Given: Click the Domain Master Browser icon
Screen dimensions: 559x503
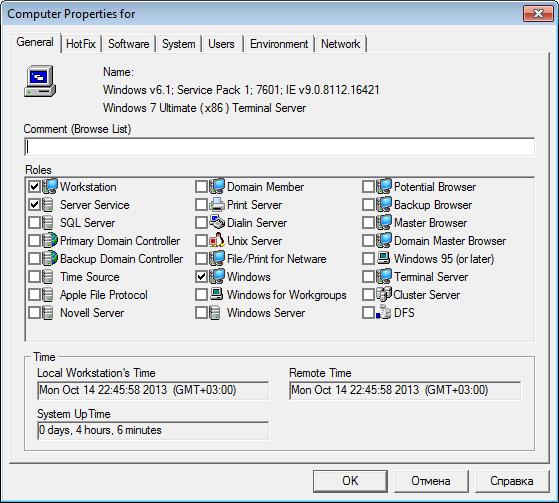Looking at the screenshot, I should click(x=384, y=241).
